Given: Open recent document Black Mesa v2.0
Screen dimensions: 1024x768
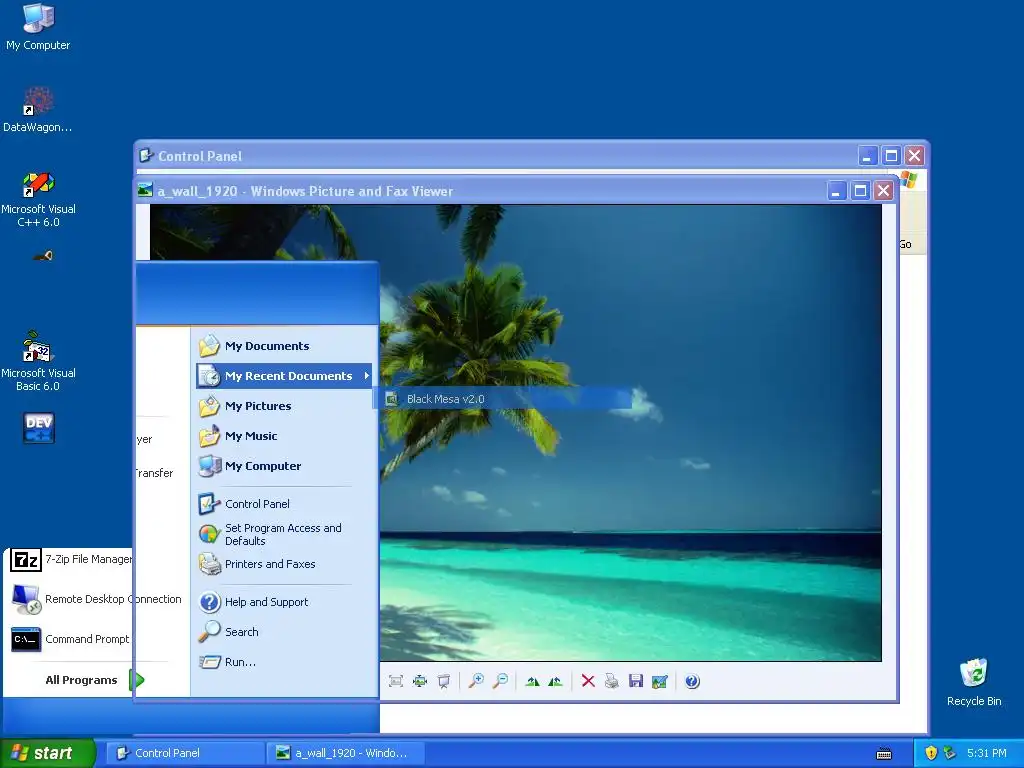Looking at the screenshot, I should (x=503, y=399).
